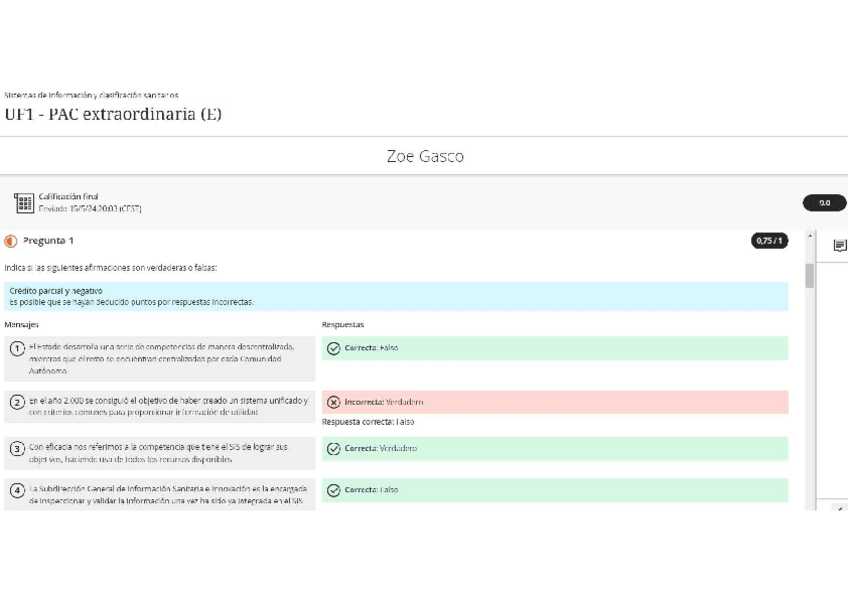
Task: Click the green check icon for statement 1
Action: click(334, 348)
